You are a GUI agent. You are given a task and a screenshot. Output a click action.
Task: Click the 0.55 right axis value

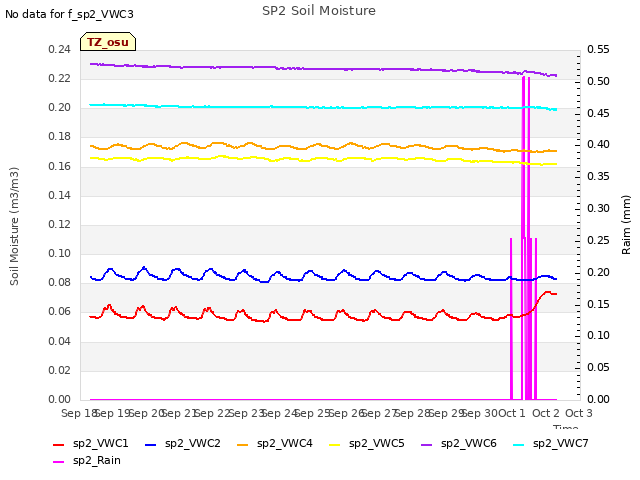pyautogui.click(x=598, y=50)
